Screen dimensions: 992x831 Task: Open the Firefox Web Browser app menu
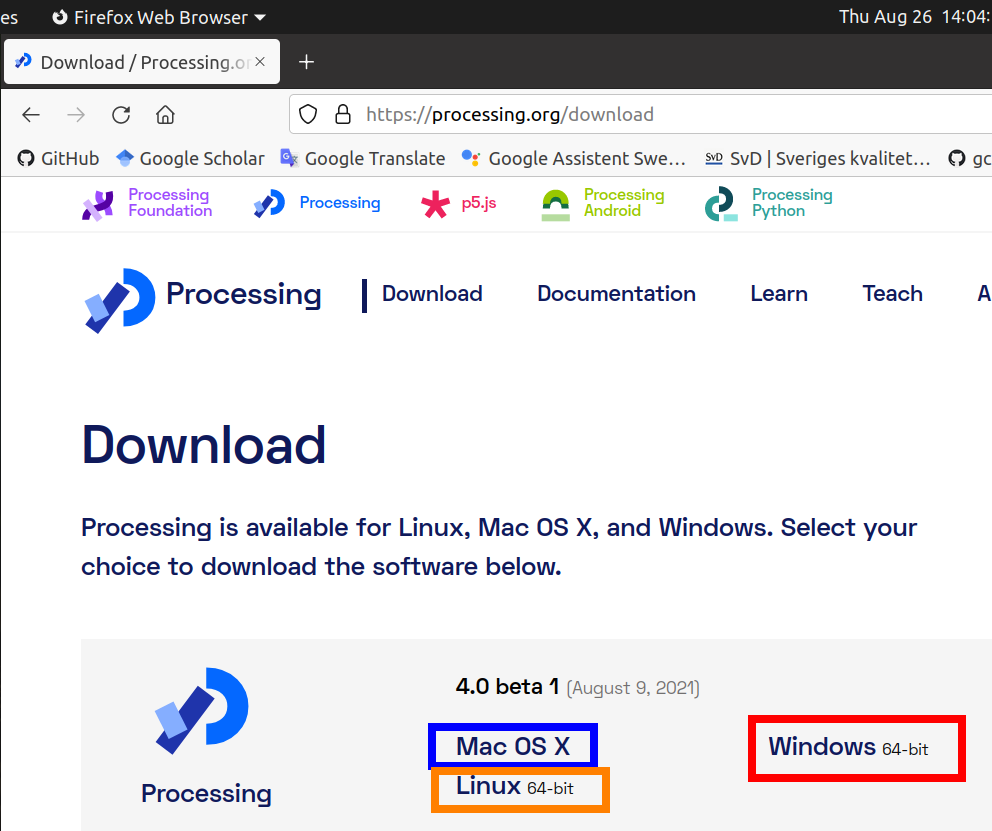click(159, 17)
